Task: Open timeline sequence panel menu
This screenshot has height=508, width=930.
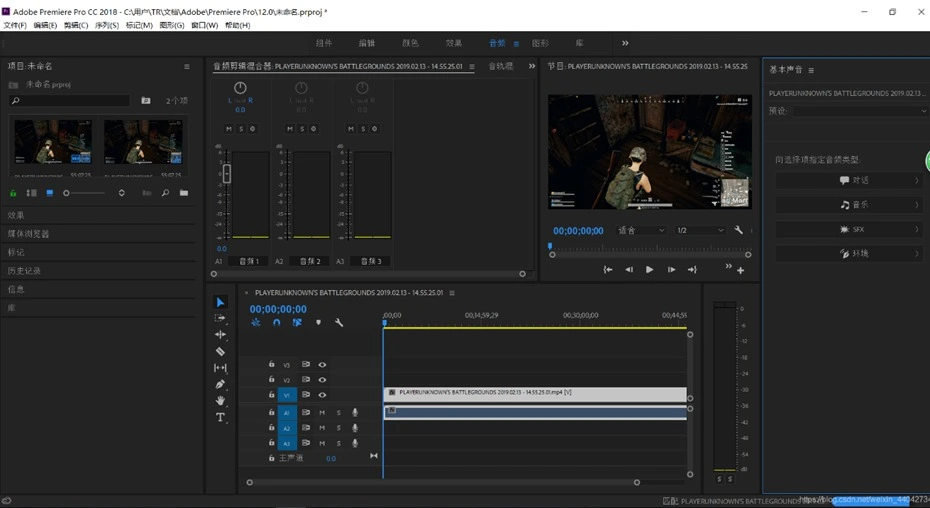Action: click(x=452, y=293)
